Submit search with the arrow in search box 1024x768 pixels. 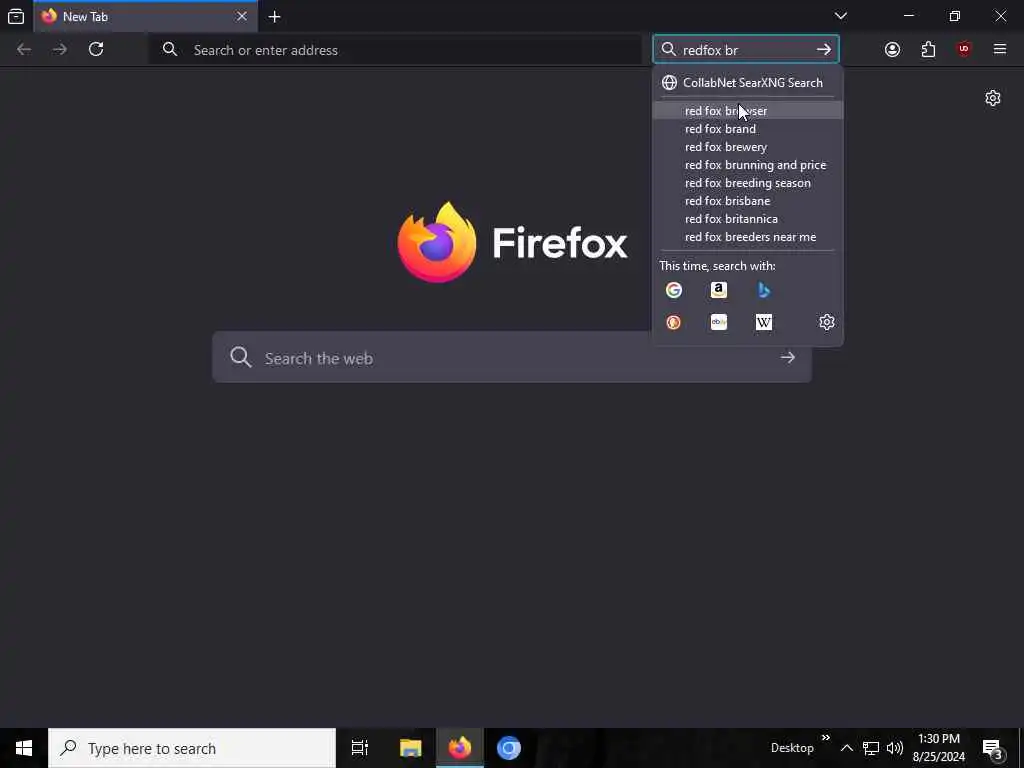coord(824,50)
